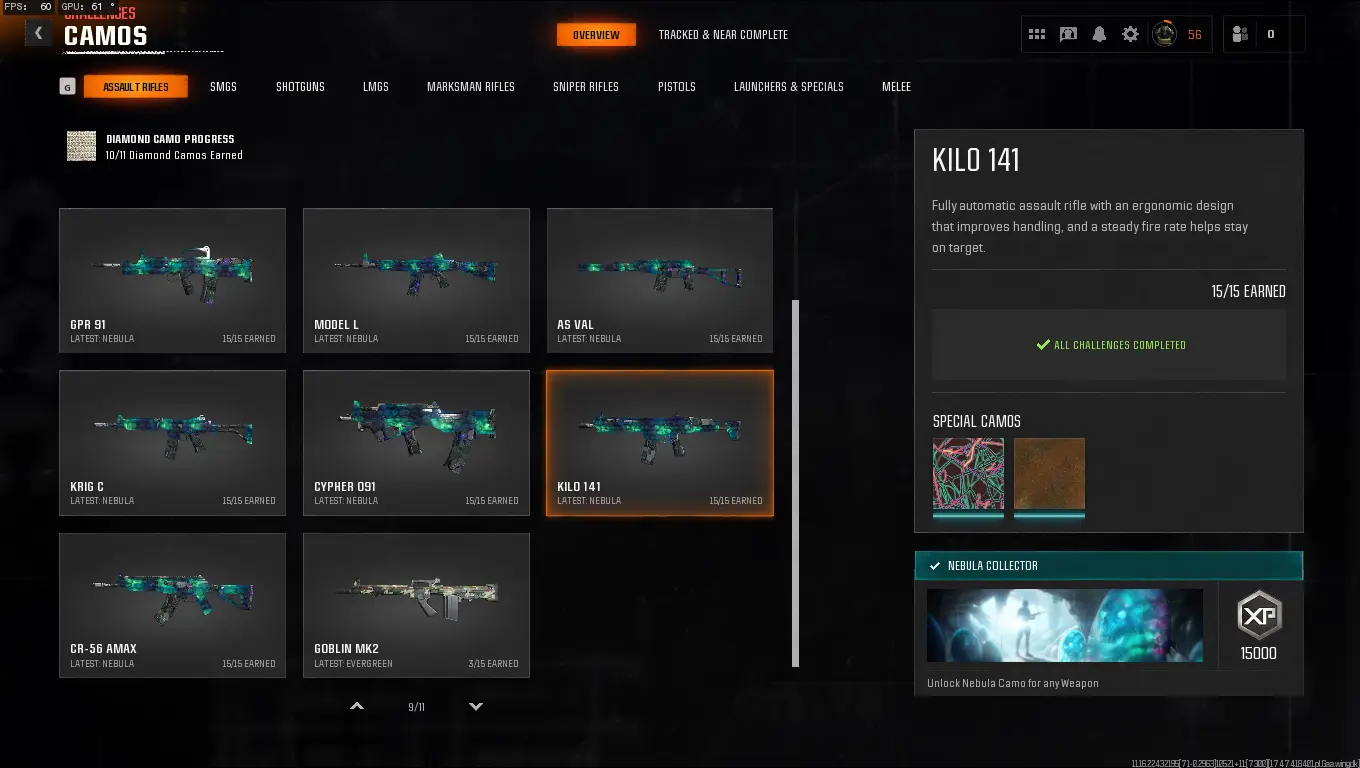Image resolution: width=1360 pixels, height=768 pixels.
Task: Click the G key prompt left of Assault Rifles
Action: (x=67, y=87)
